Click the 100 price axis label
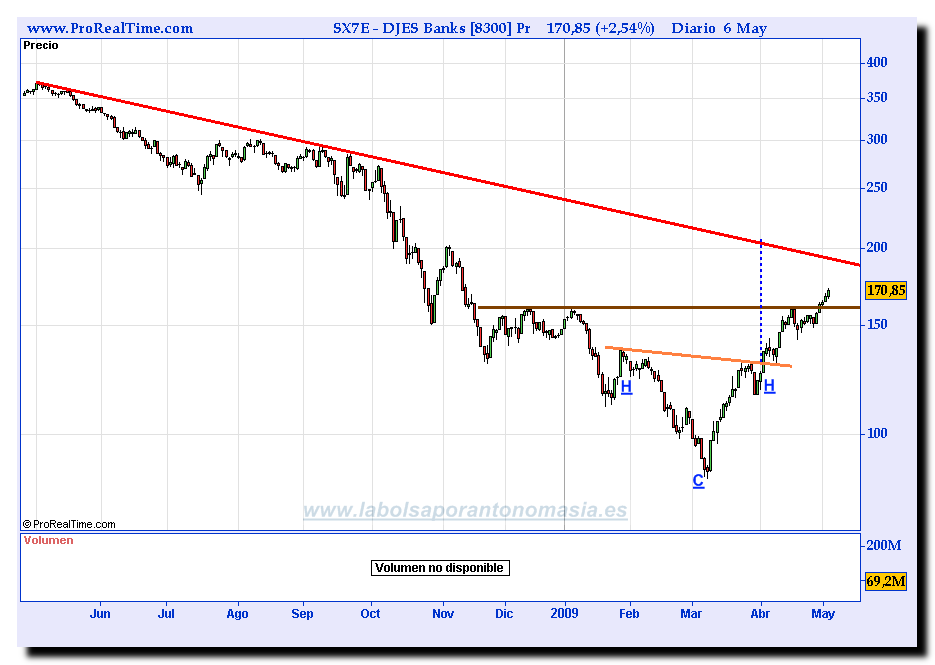 click(x=877, y=434)
